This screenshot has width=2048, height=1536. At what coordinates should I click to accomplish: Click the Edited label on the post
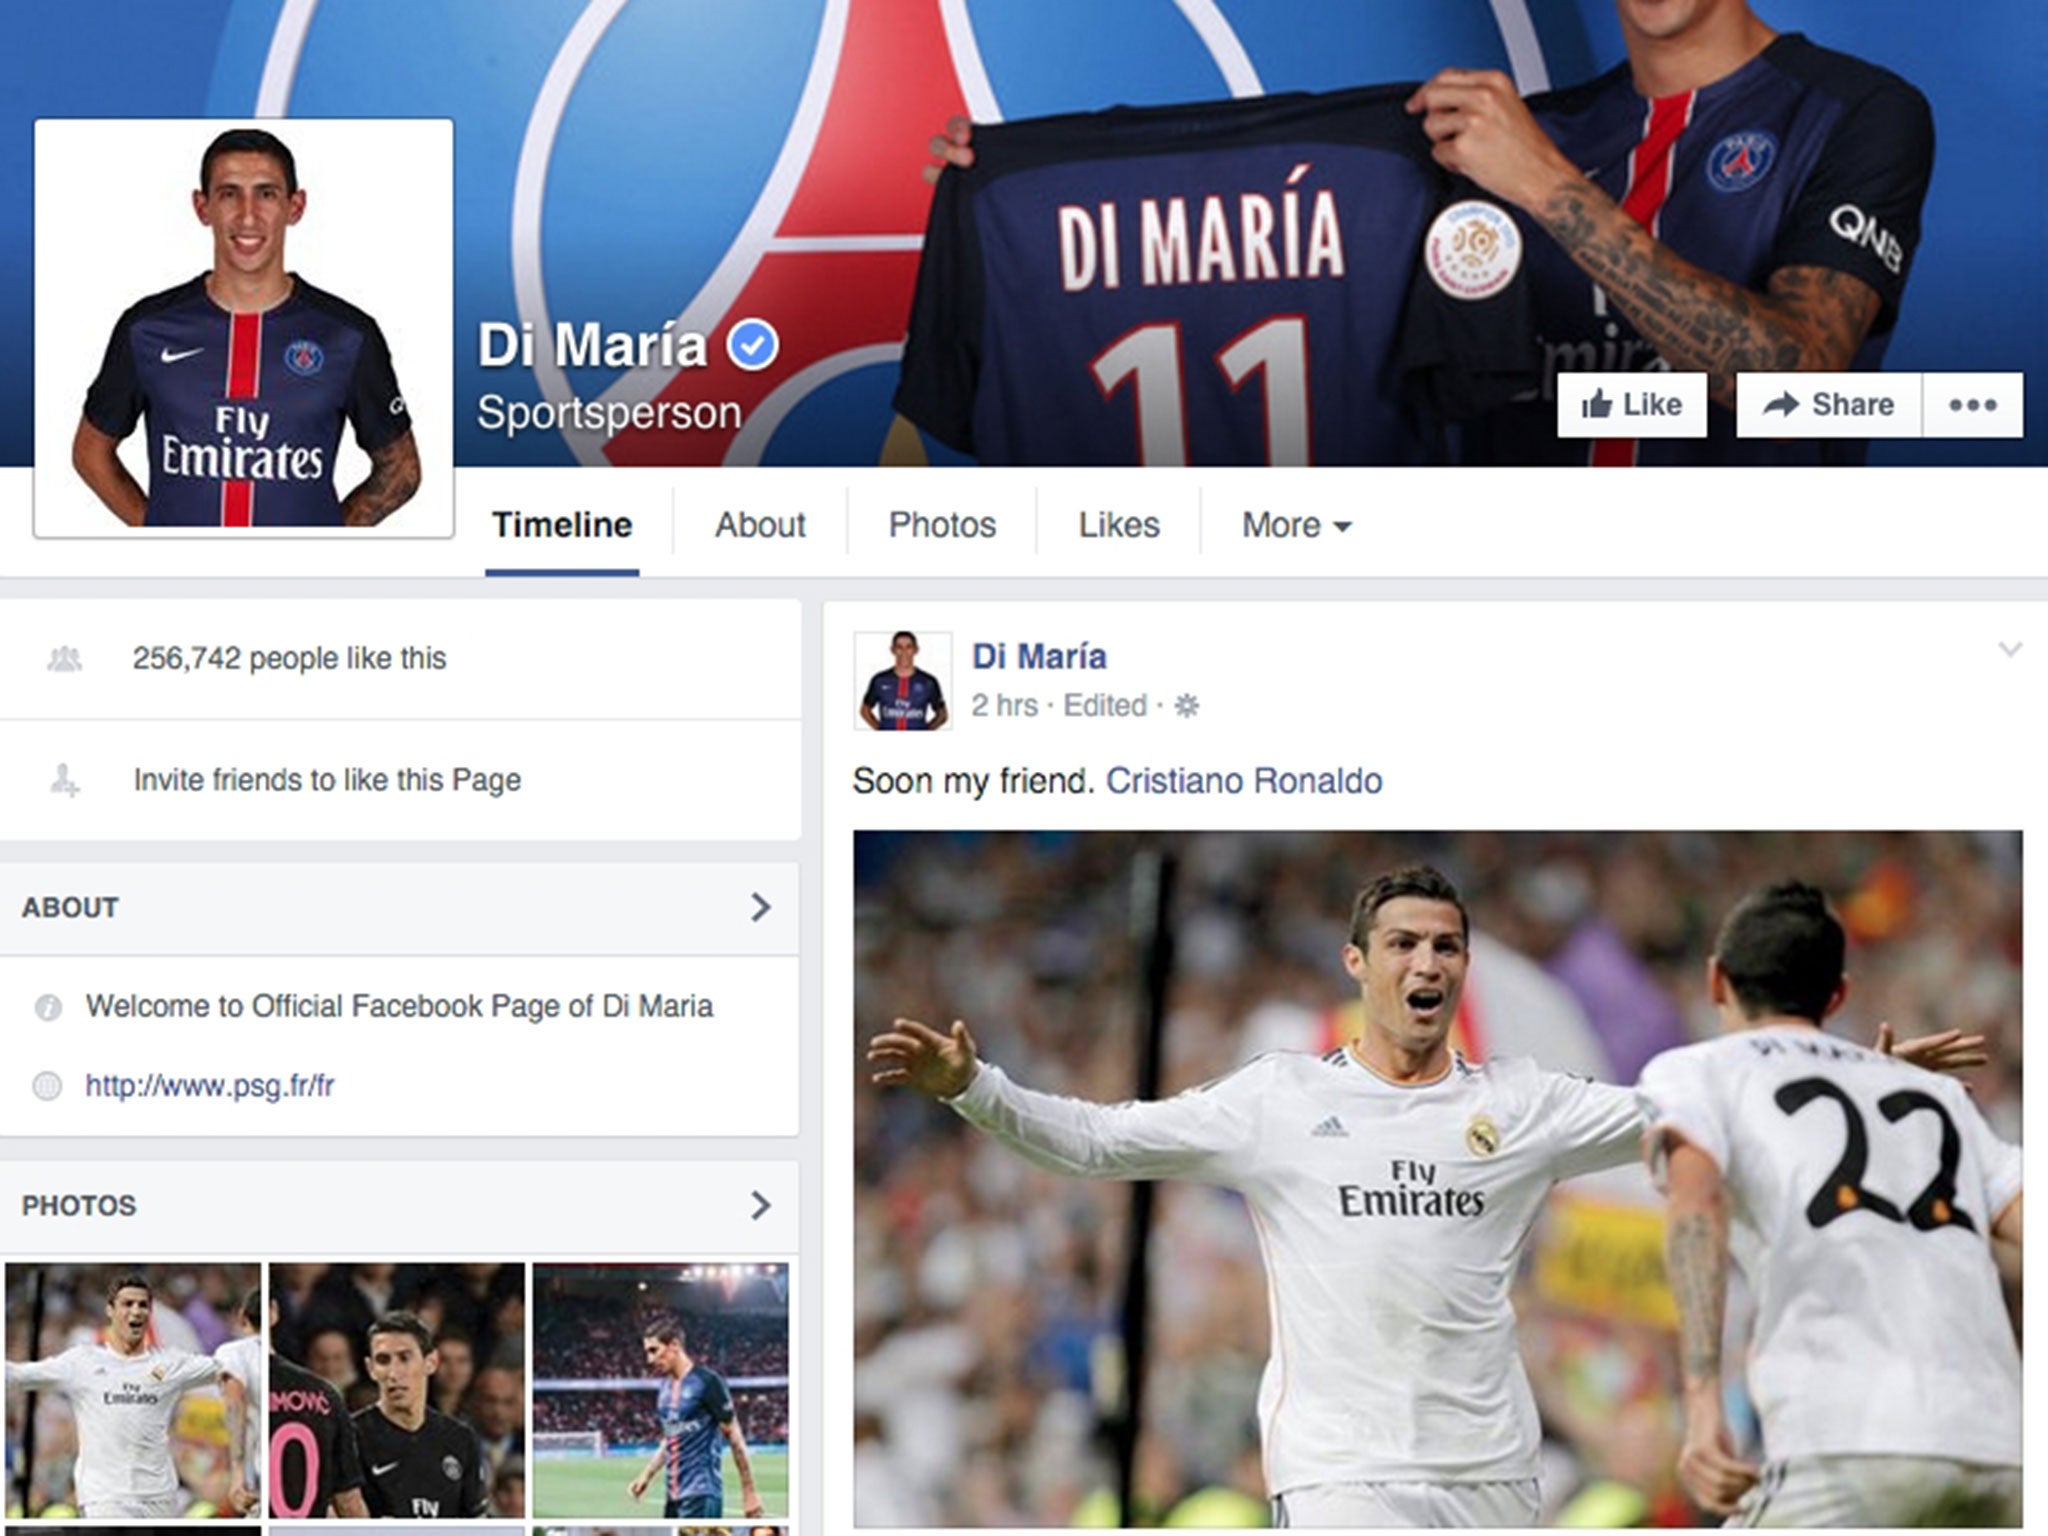1104,706
